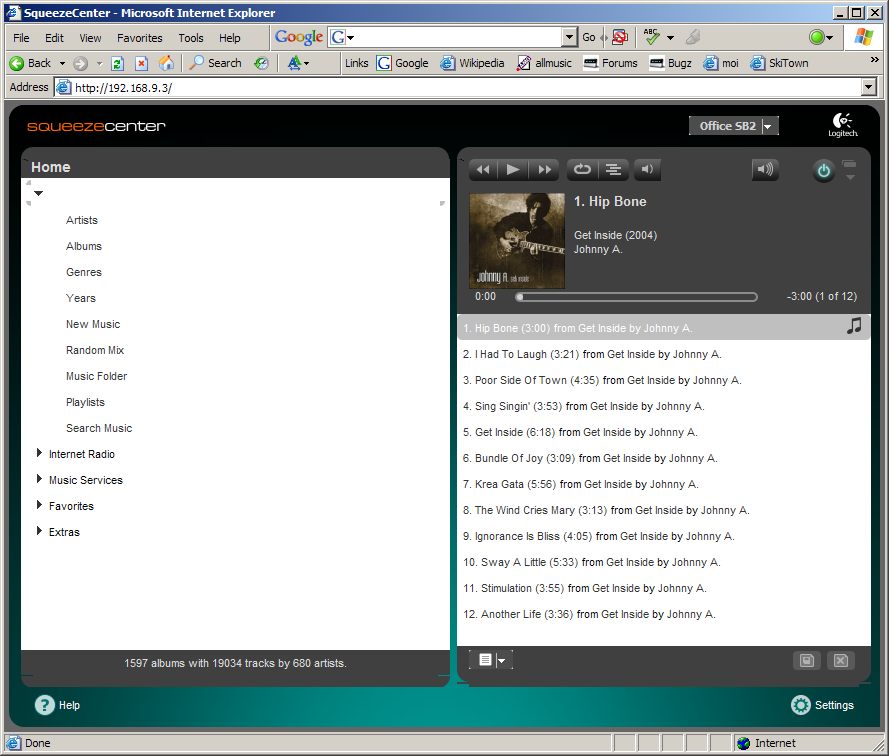Expand the Music Services section

(x=39, y=480)
